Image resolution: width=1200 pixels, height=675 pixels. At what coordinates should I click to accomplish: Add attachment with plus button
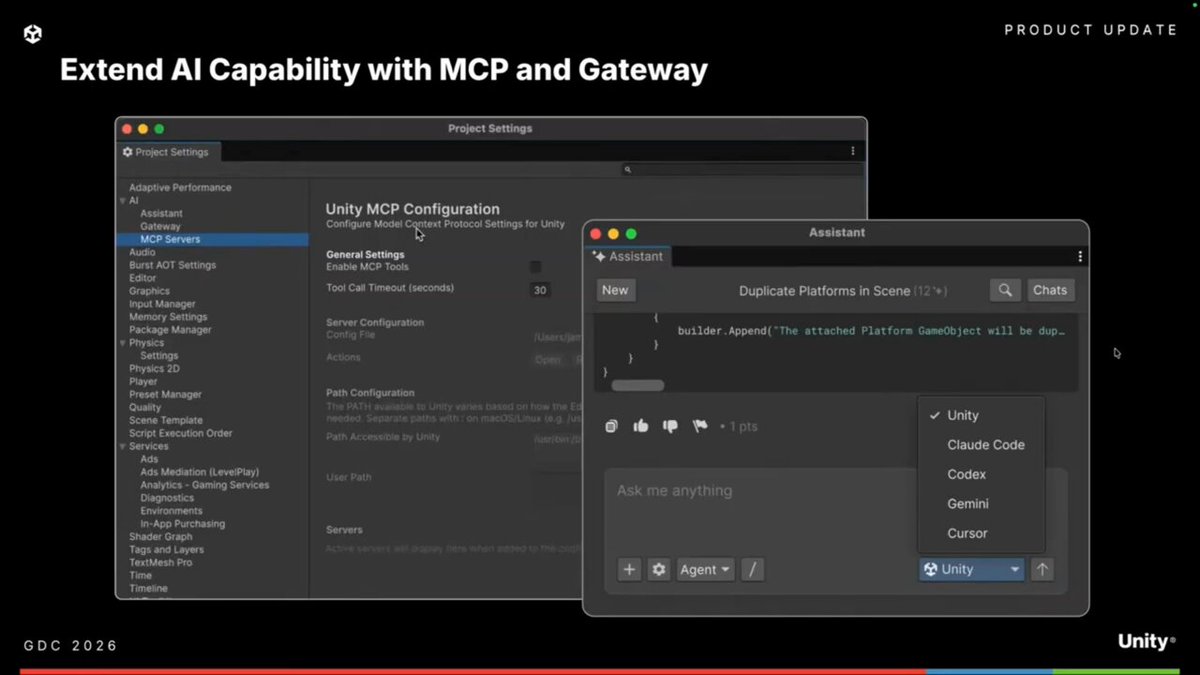629,569
